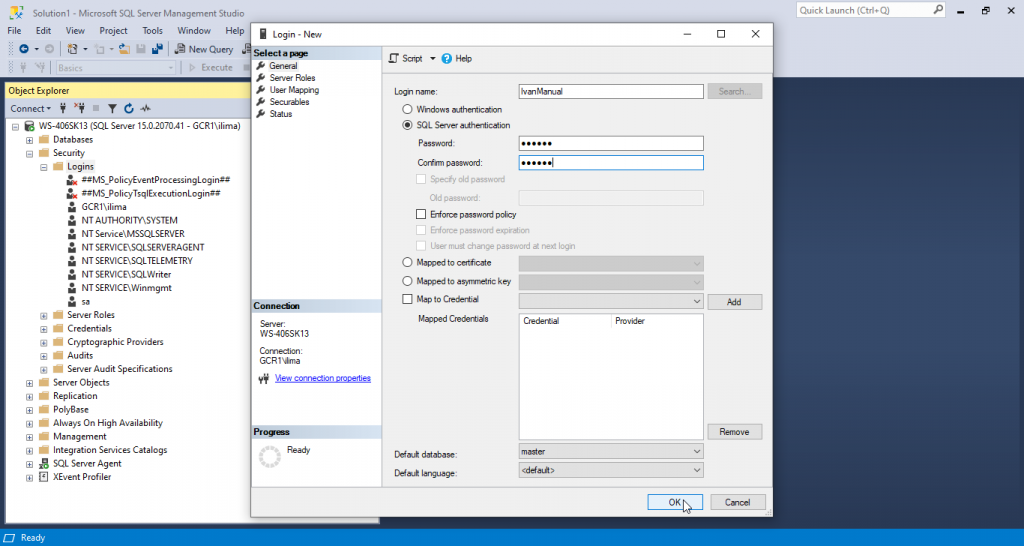Click the Add credential button
The image size is (1024, 546).
tap(735, 302)
